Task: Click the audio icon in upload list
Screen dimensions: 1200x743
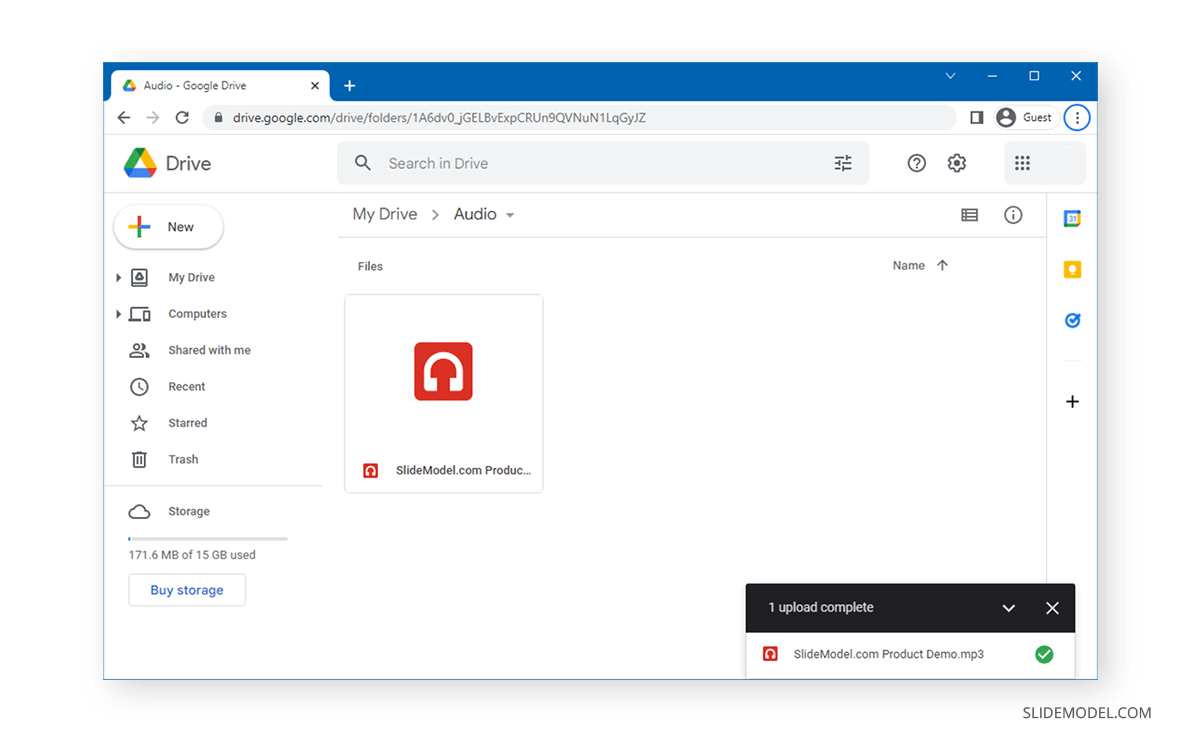Action: [x=770, y=654]
